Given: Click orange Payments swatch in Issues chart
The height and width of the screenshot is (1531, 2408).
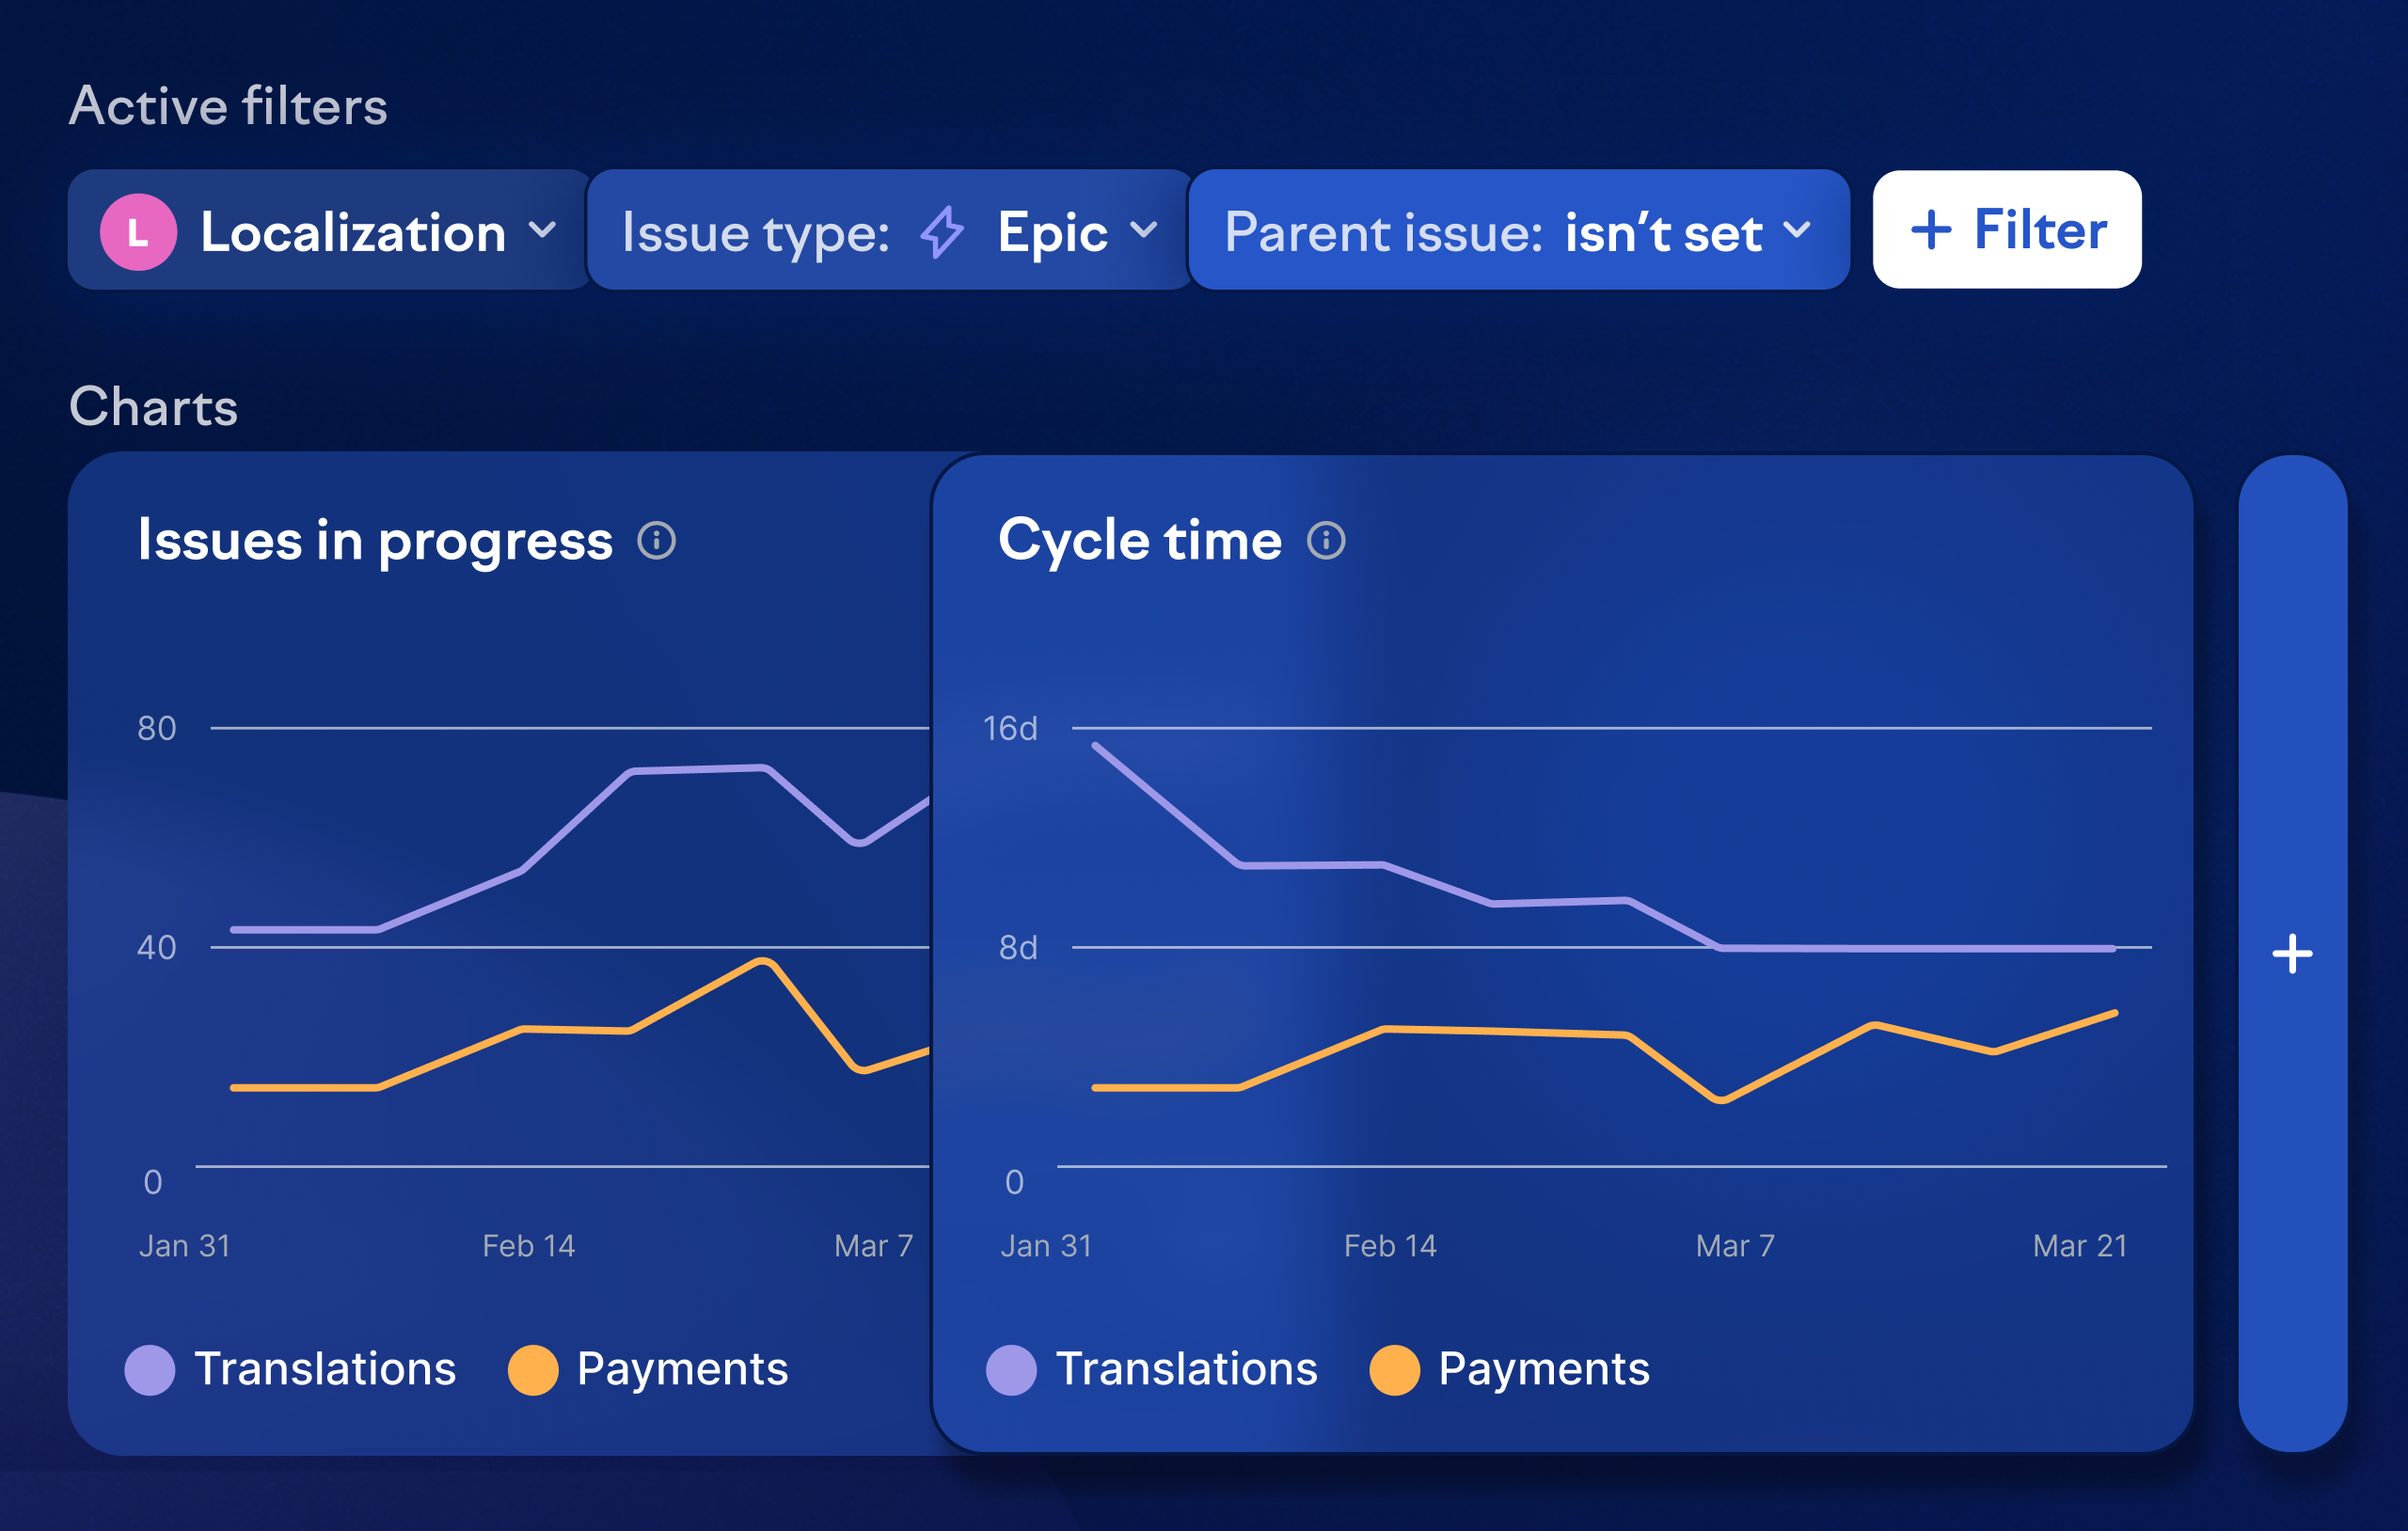Looking at the screenshot, I should [533, 1370].
